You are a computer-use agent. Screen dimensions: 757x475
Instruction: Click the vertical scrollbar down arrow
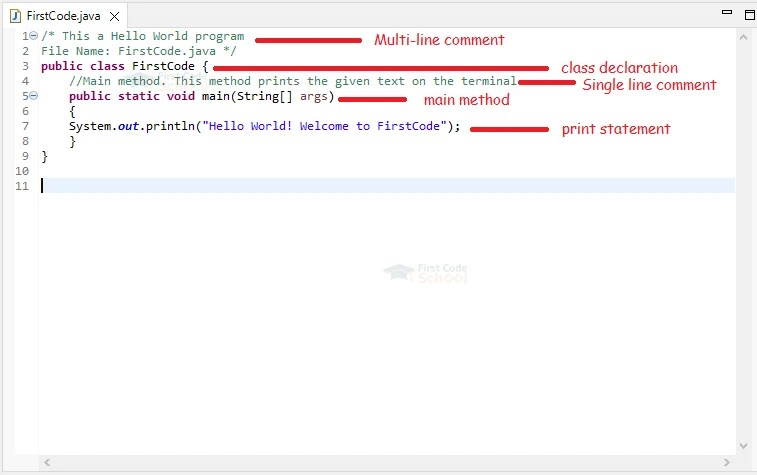click(743, 446)
